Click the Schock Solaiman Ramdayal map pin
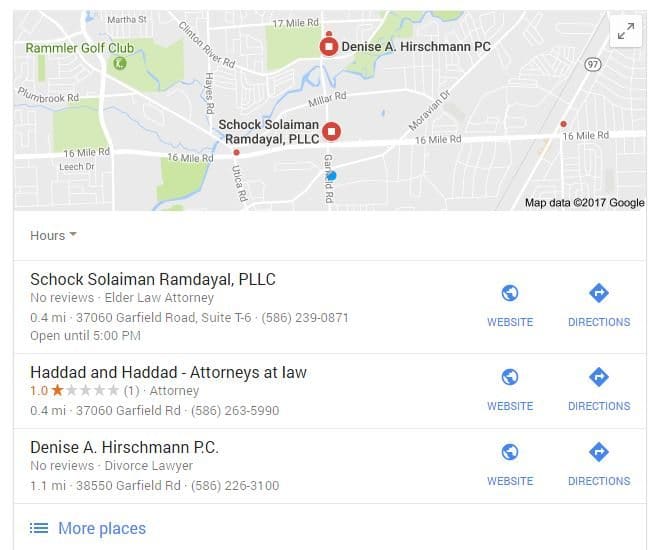Screen dimensions: 669x550 tap(331, 131)
